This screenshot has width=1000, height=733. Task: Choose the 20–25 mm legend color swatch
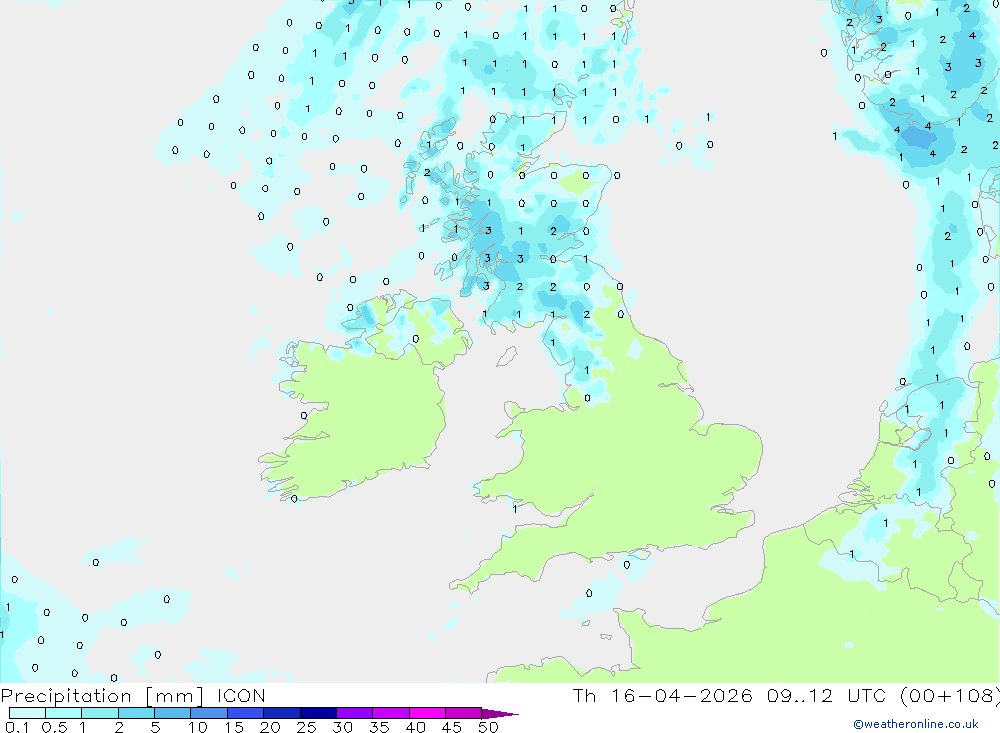[282, 713]
